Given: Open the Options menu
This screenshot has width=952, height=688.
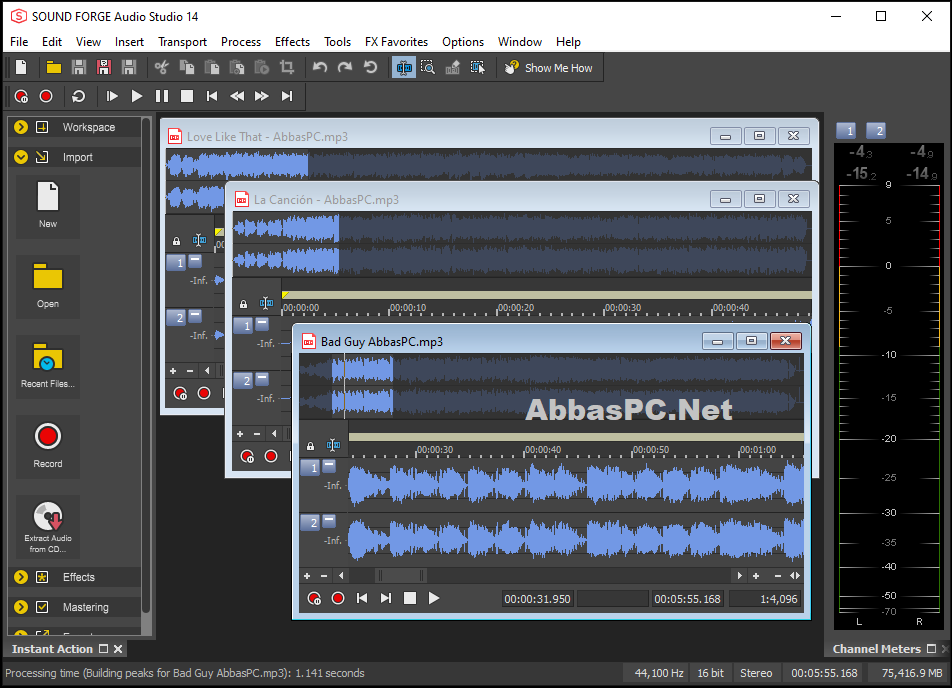Looking at the screenshot, I should [463, 42].
